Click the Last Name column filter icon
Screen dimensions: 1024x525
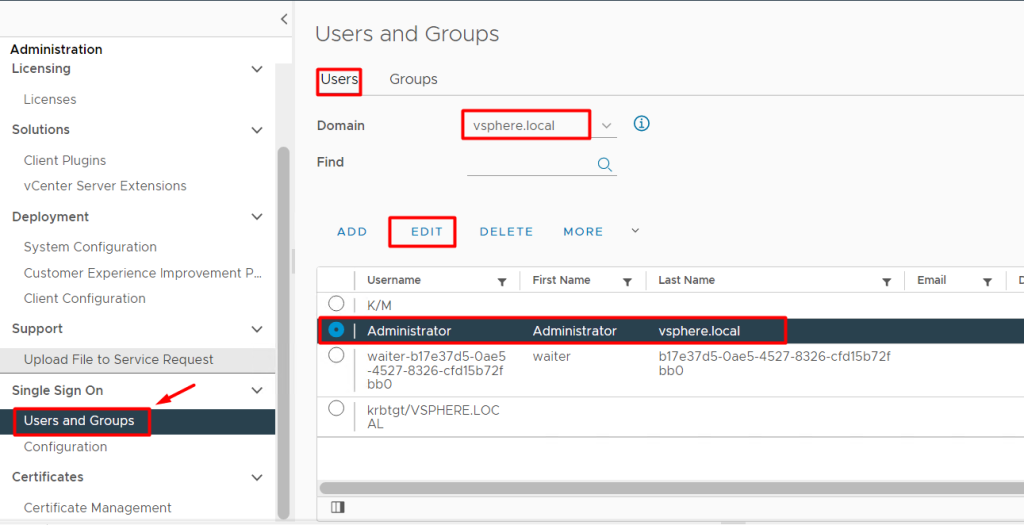[886, 282]
